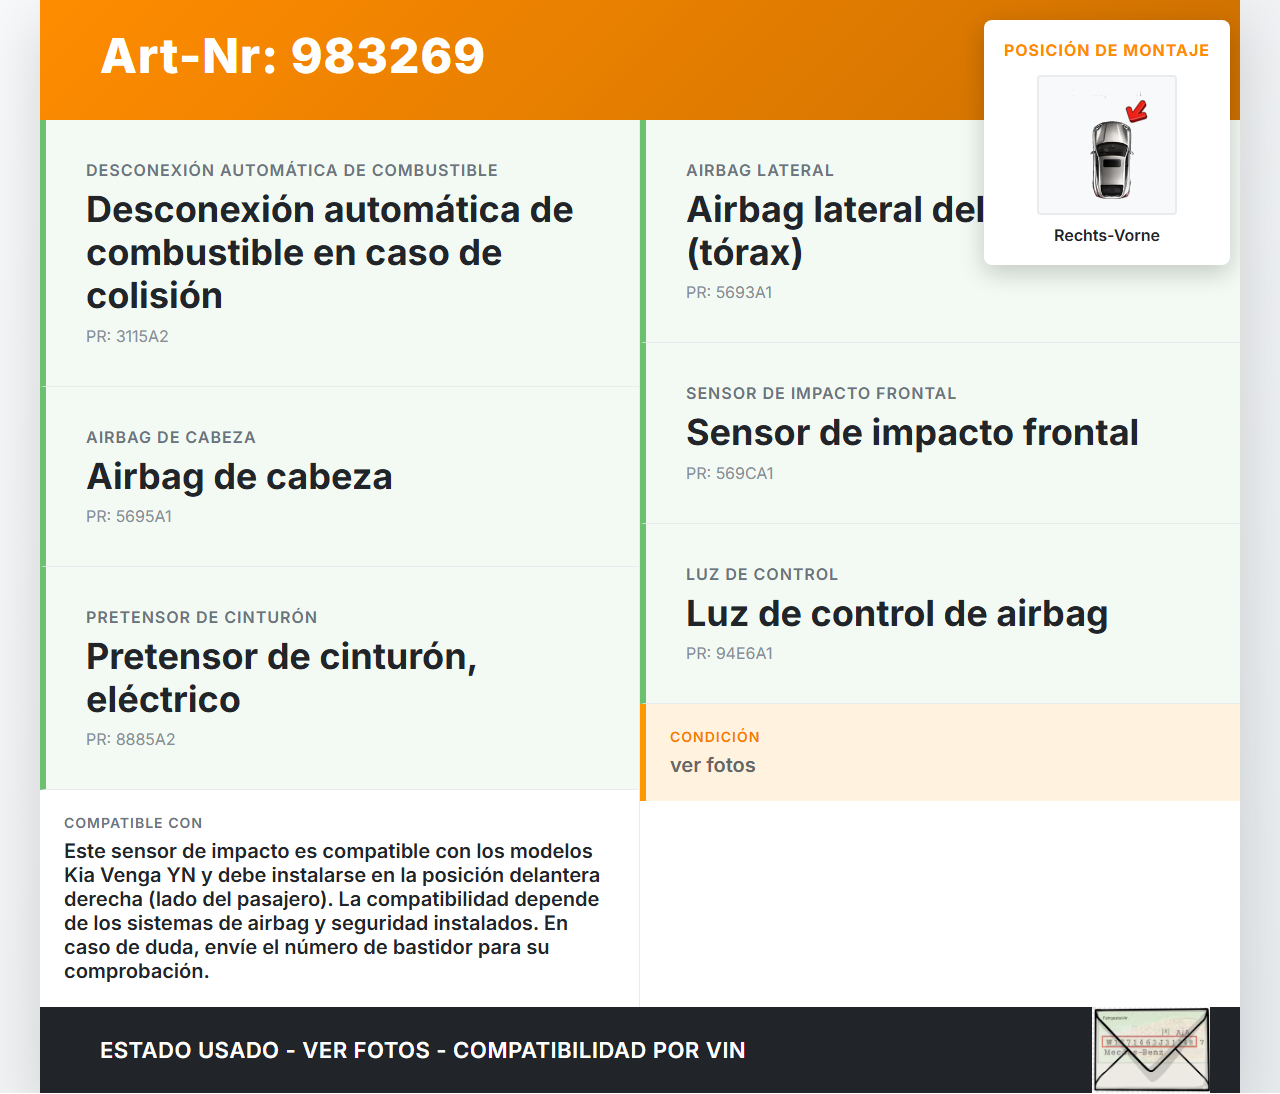Select 'Luz de control de airbag' title
Viewport: 1280px width, 1094px height.
[897, 614]
